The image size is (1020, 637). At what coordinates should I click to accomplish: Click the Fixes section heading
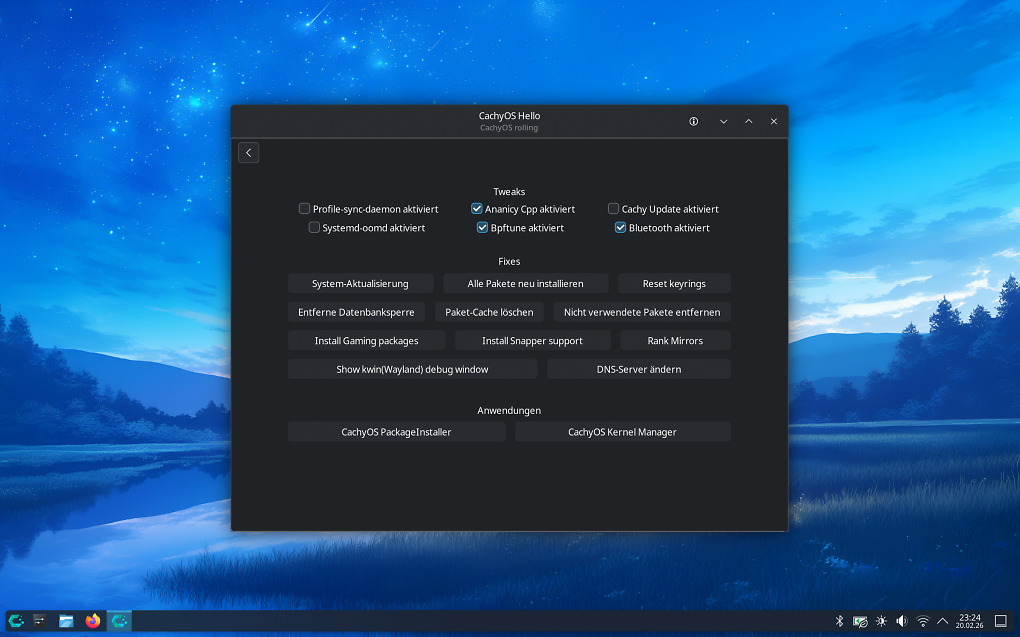tap(509, 262)
